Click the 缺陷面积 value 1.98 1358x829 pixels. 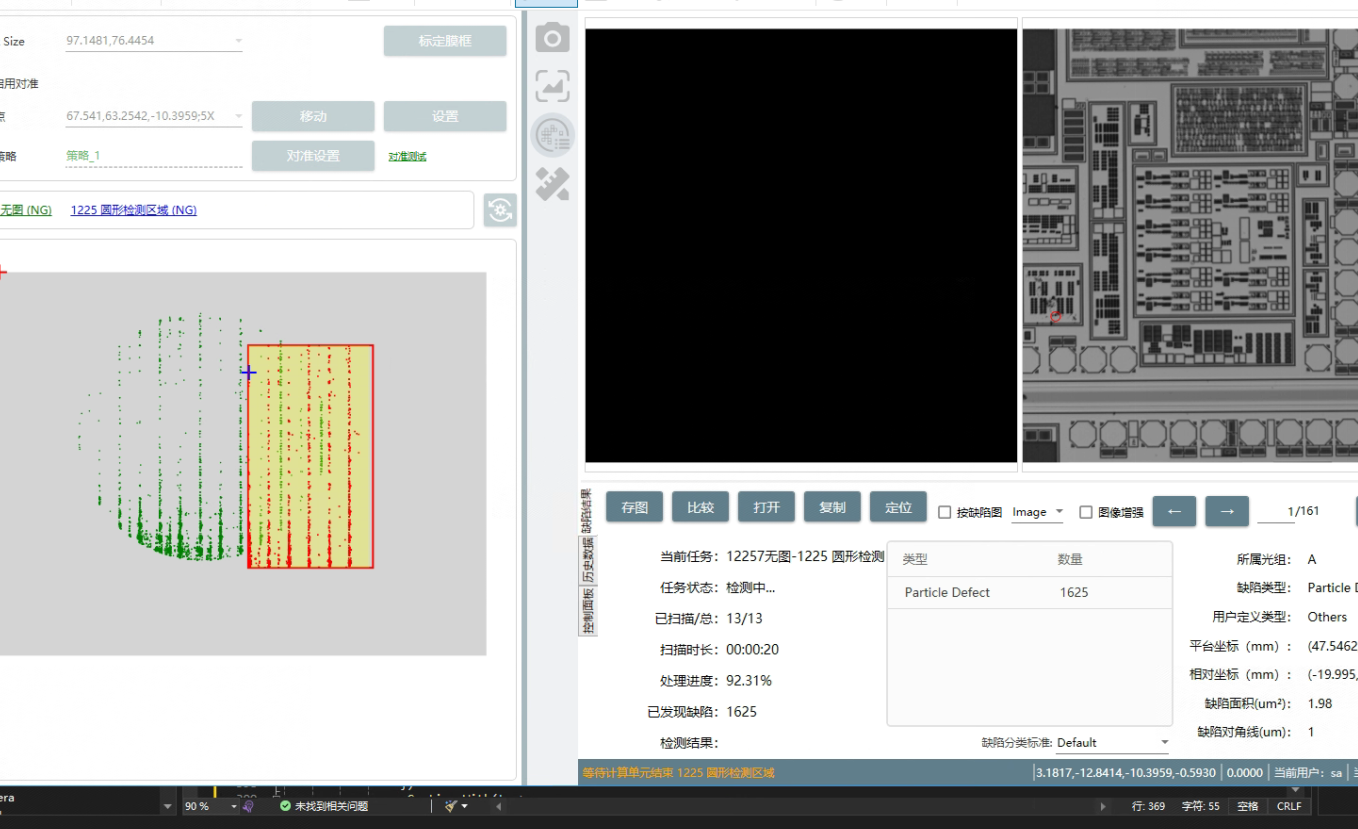pos(1320,704)
